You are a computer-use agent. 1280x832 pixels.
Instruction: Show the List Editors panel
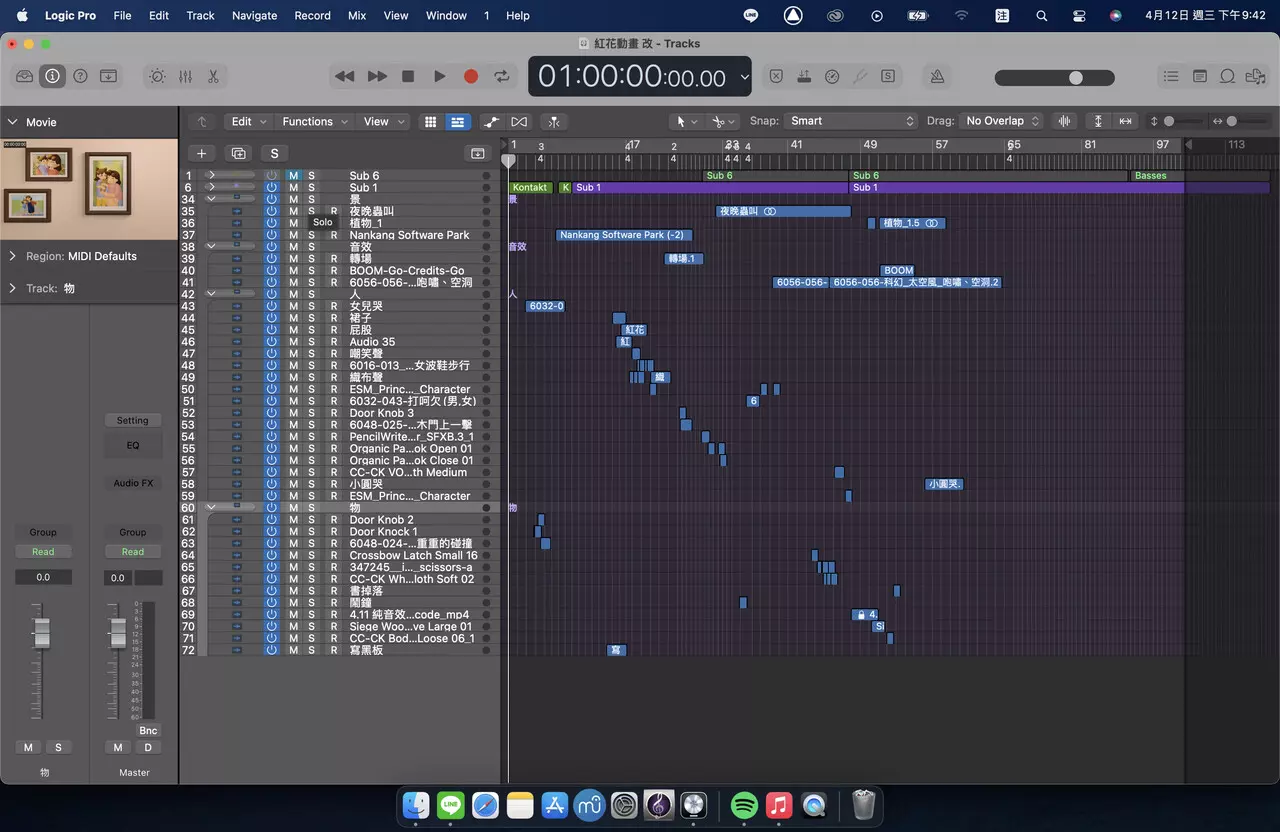tap(1171, 77)
